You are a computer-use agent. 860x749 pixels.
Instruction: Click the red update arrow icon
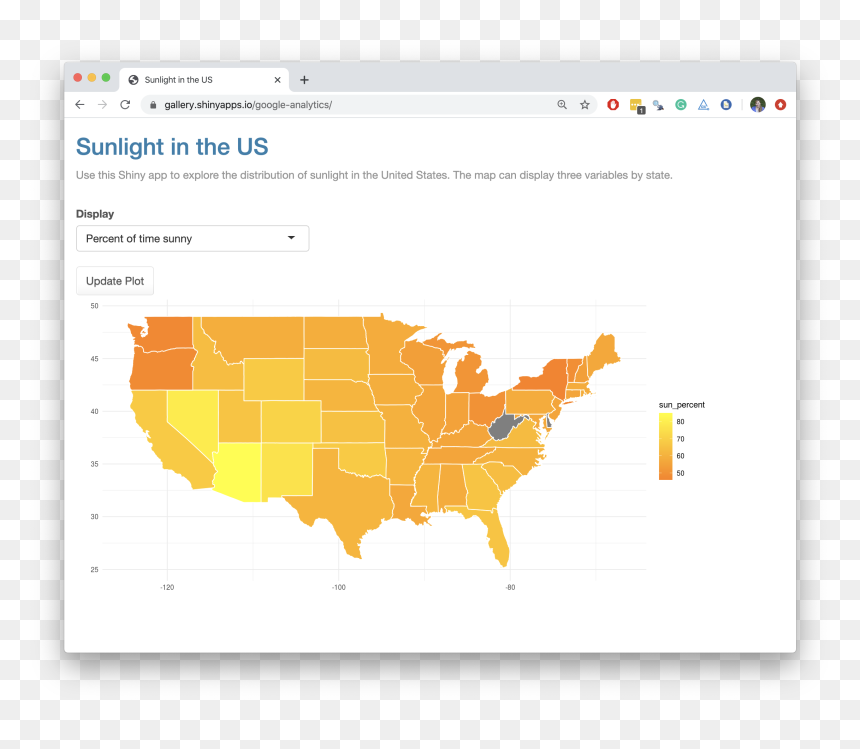click(x=780, y=105)
